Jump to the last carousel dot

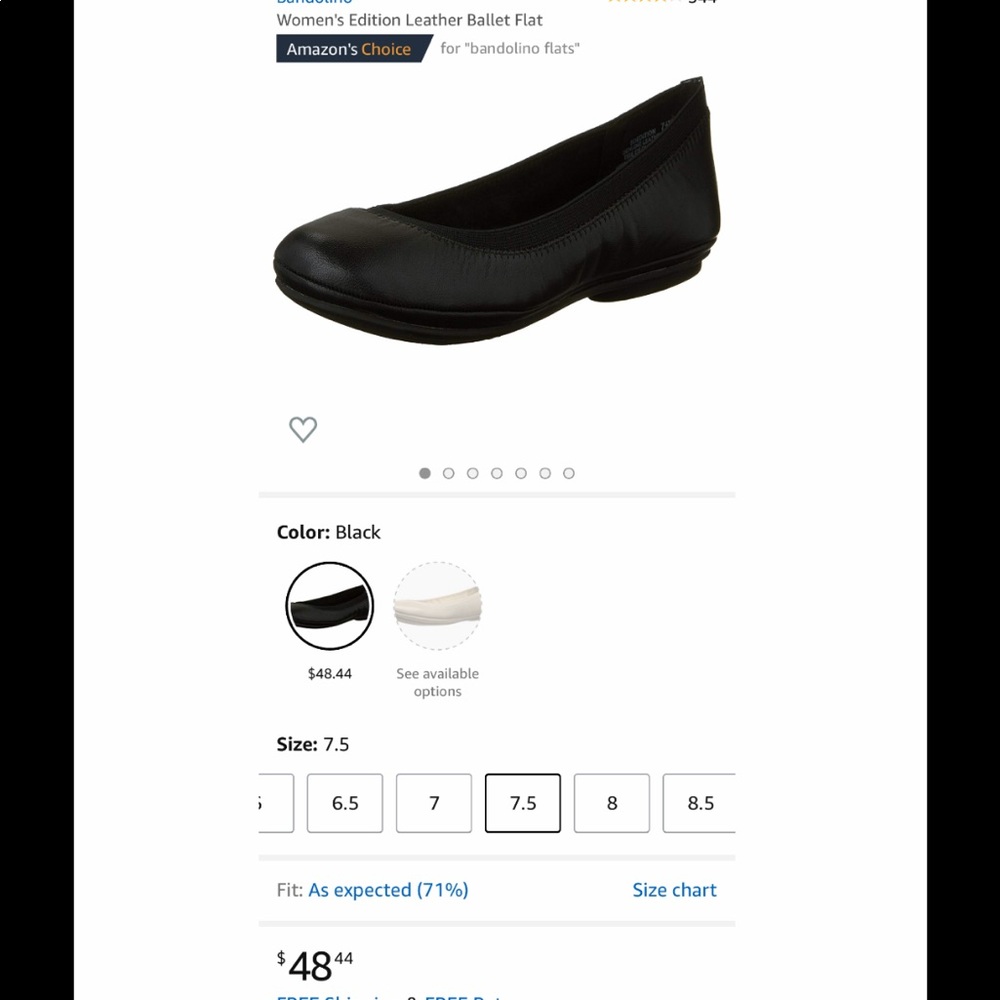(569, 473)
